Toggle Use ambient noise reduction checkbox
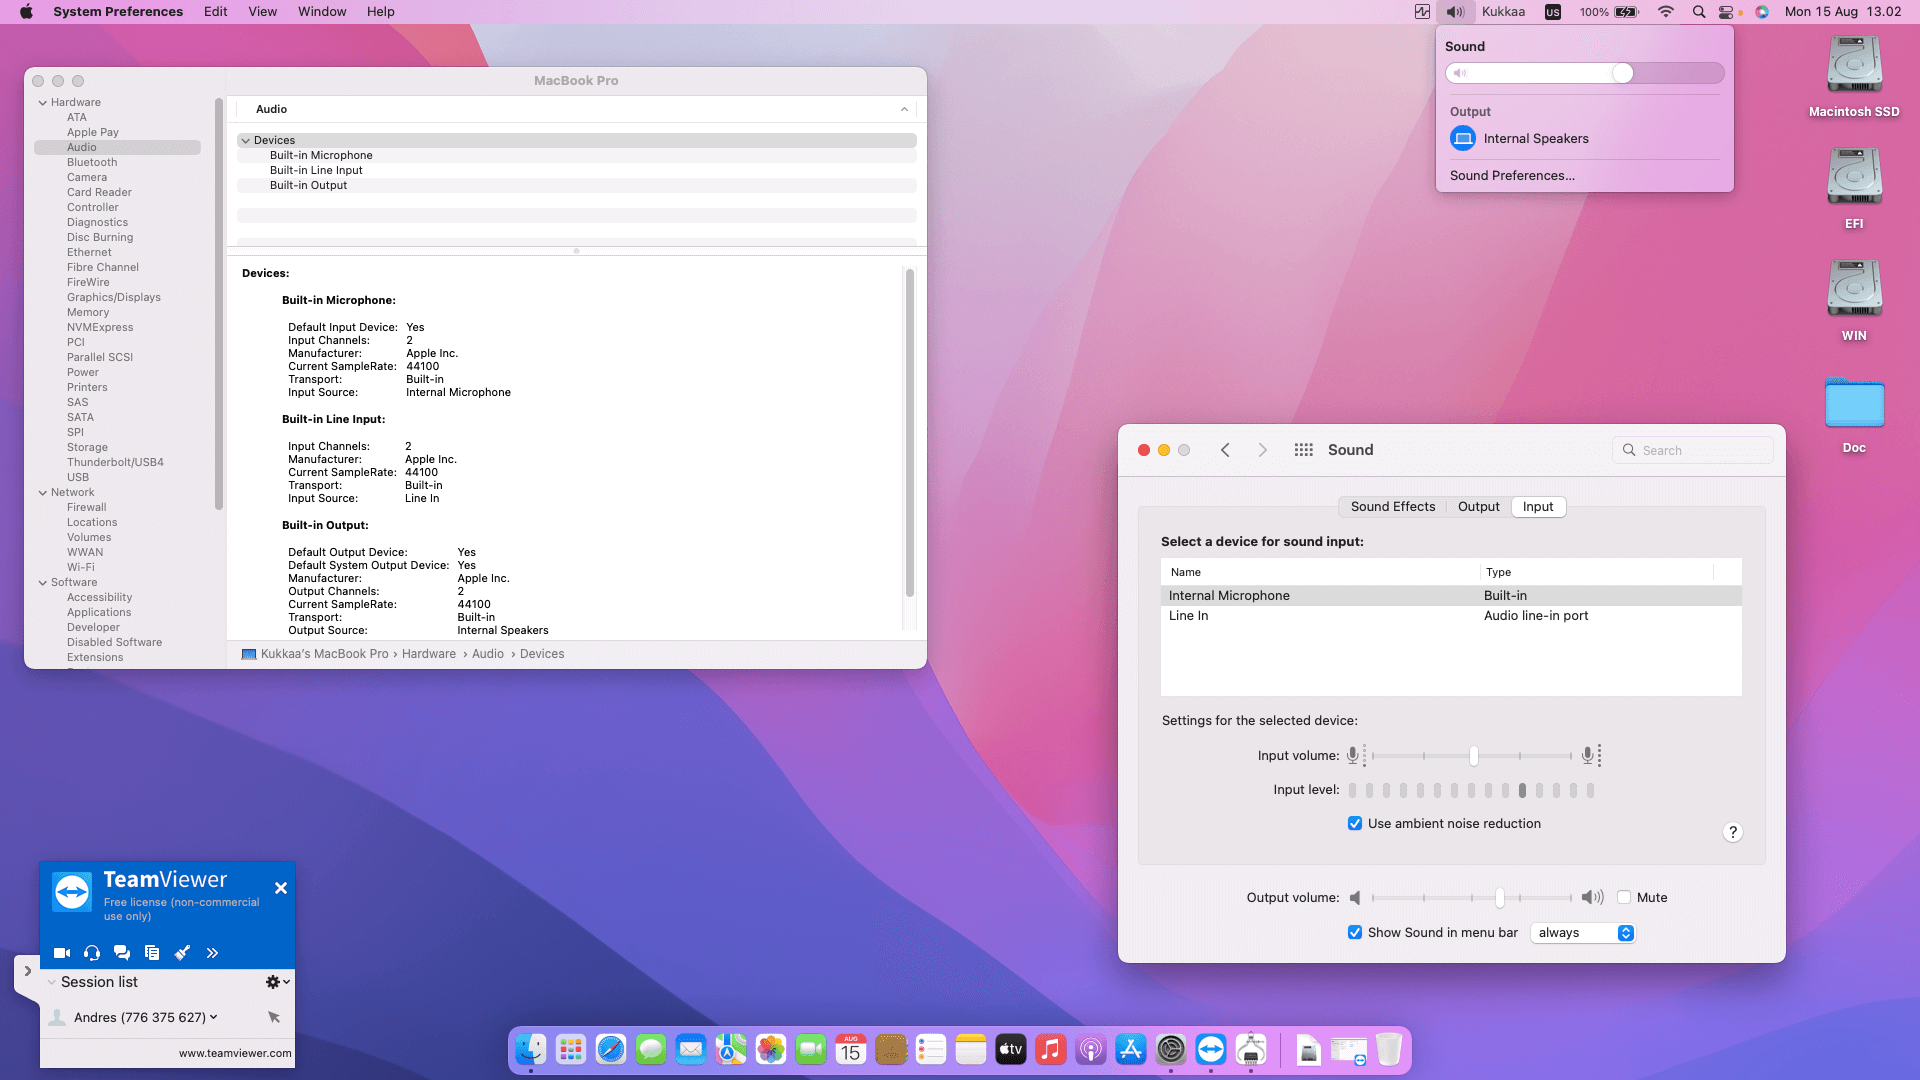This screenshot has width=1920, height=1080. tap(1355, 824)
